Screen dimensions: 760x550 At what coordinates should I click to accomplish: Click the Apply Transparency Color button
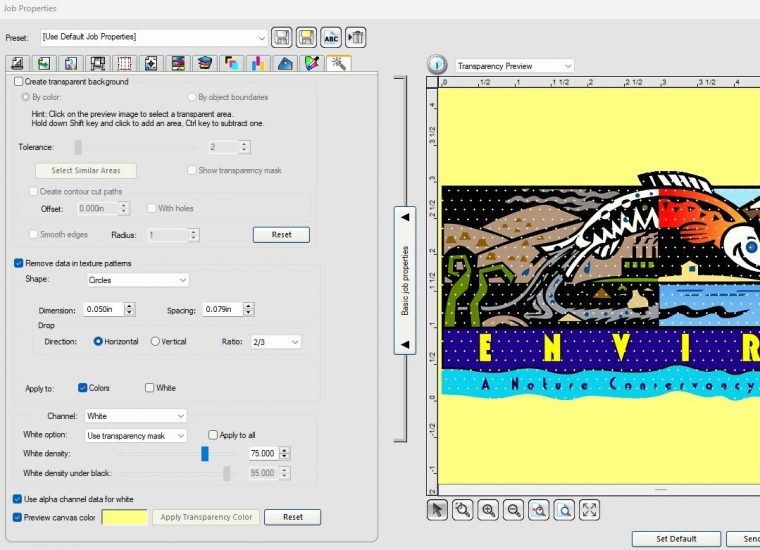[x=206, y=517]
